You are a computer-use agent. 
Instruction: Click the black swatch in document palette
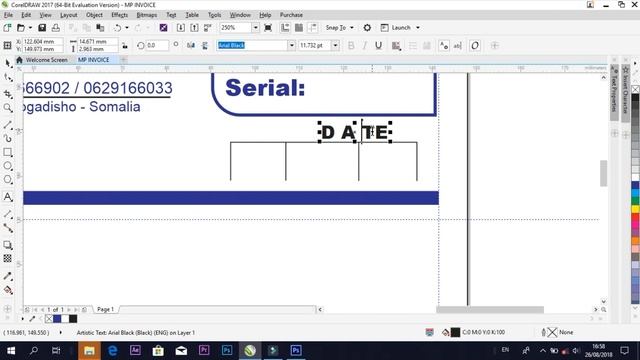(73, 319)
